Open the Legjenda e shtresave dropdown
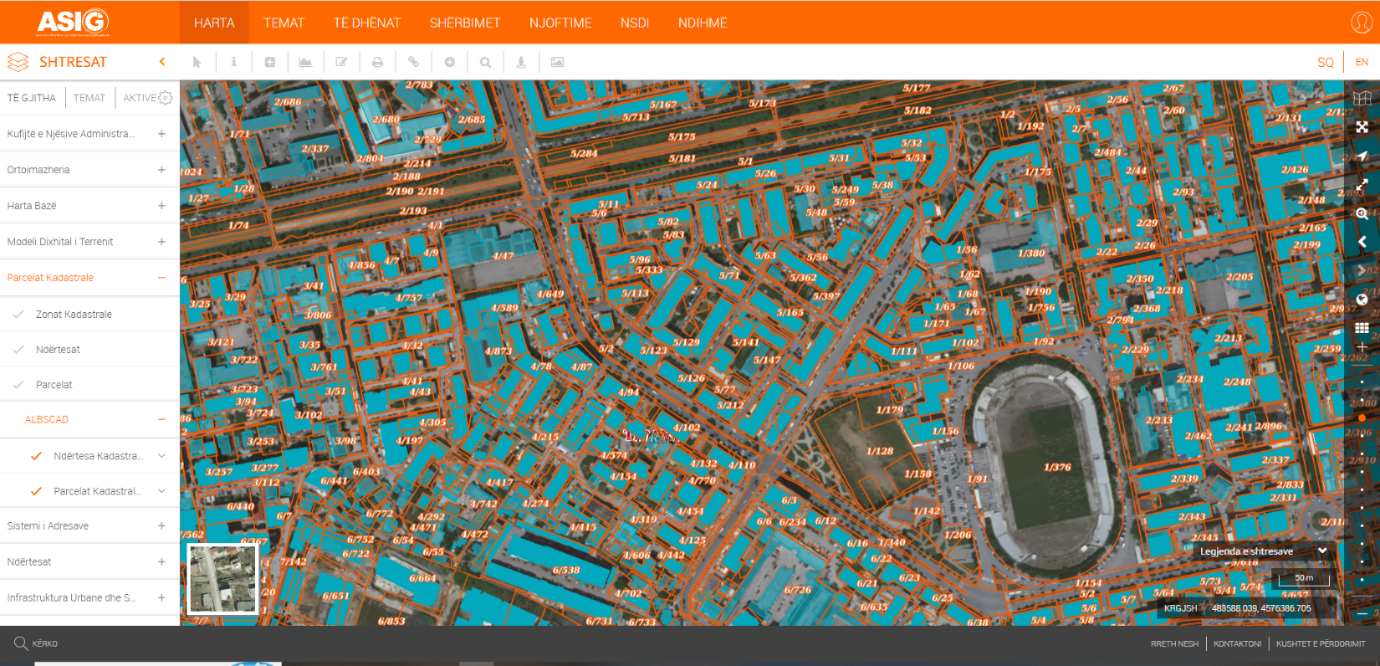 coord(1264,551)
